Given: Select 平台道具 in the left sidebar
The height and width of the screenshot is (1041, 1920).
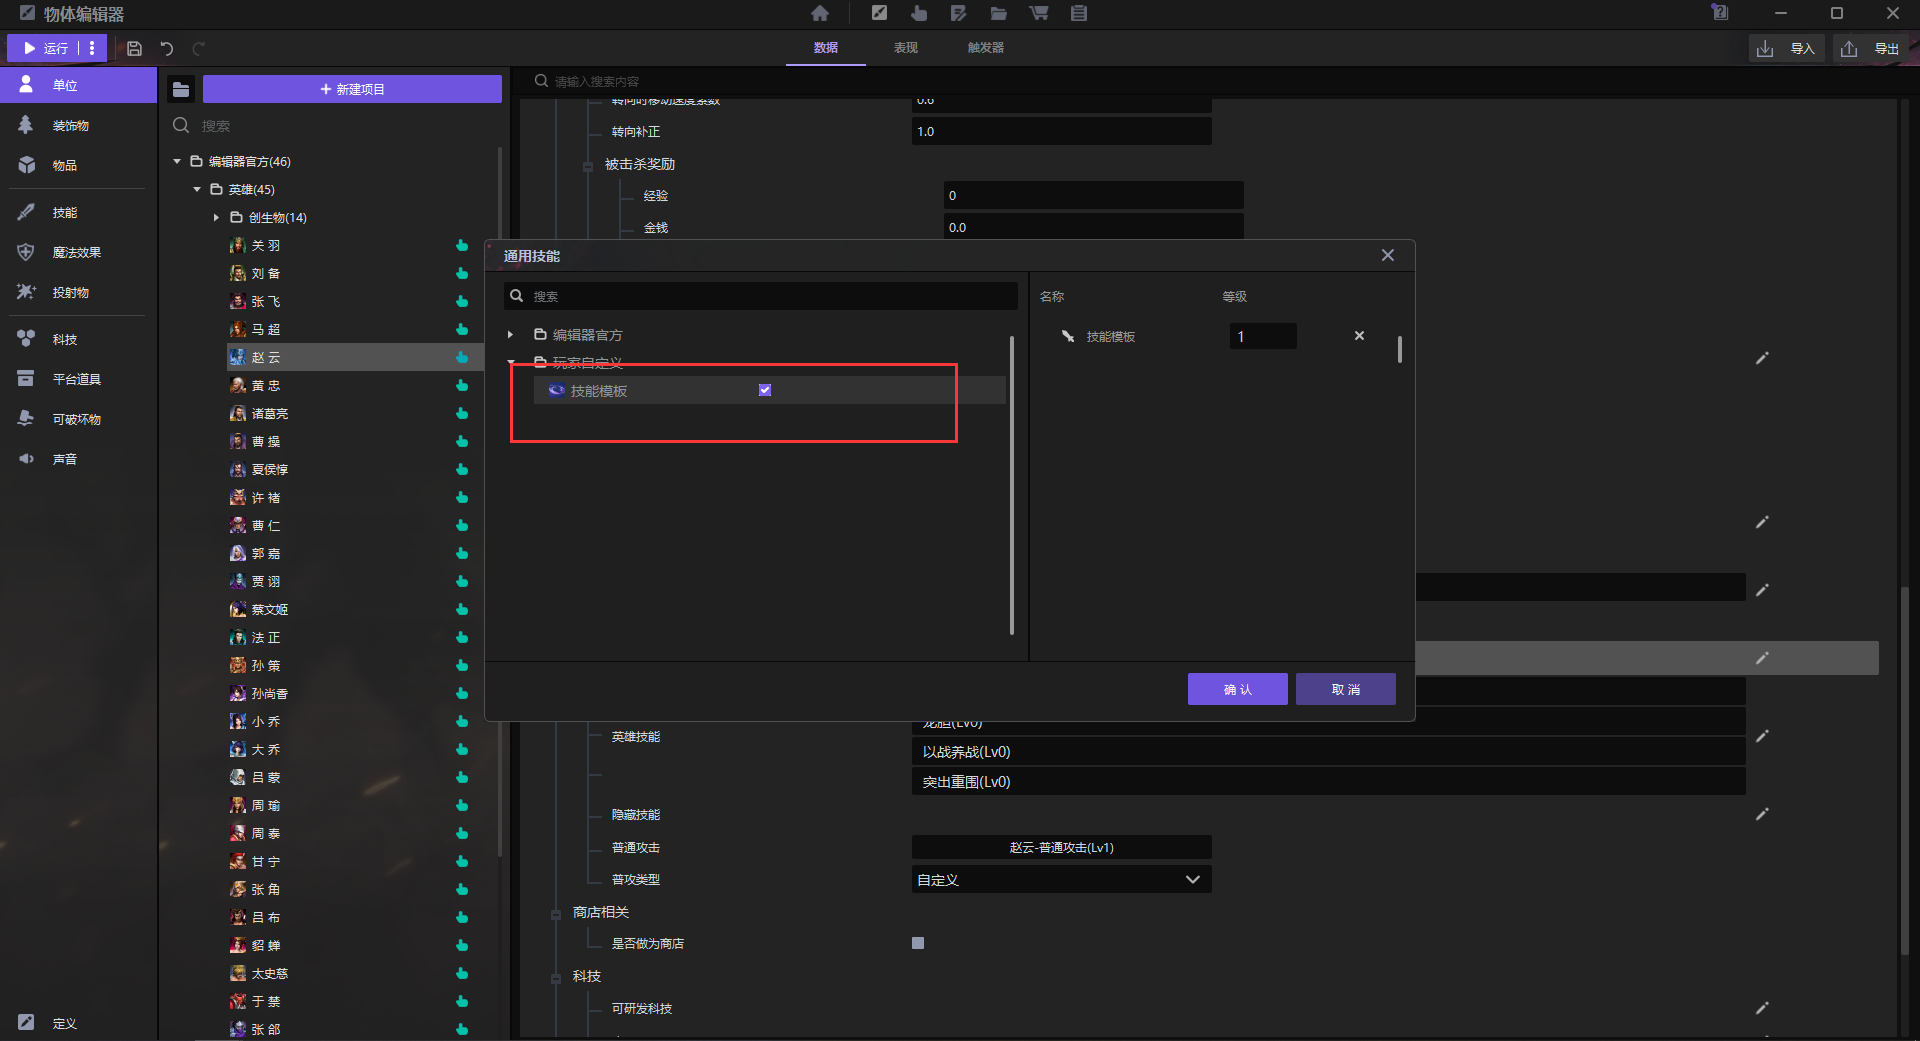Looking at the screenshot, I should point(78,379).
